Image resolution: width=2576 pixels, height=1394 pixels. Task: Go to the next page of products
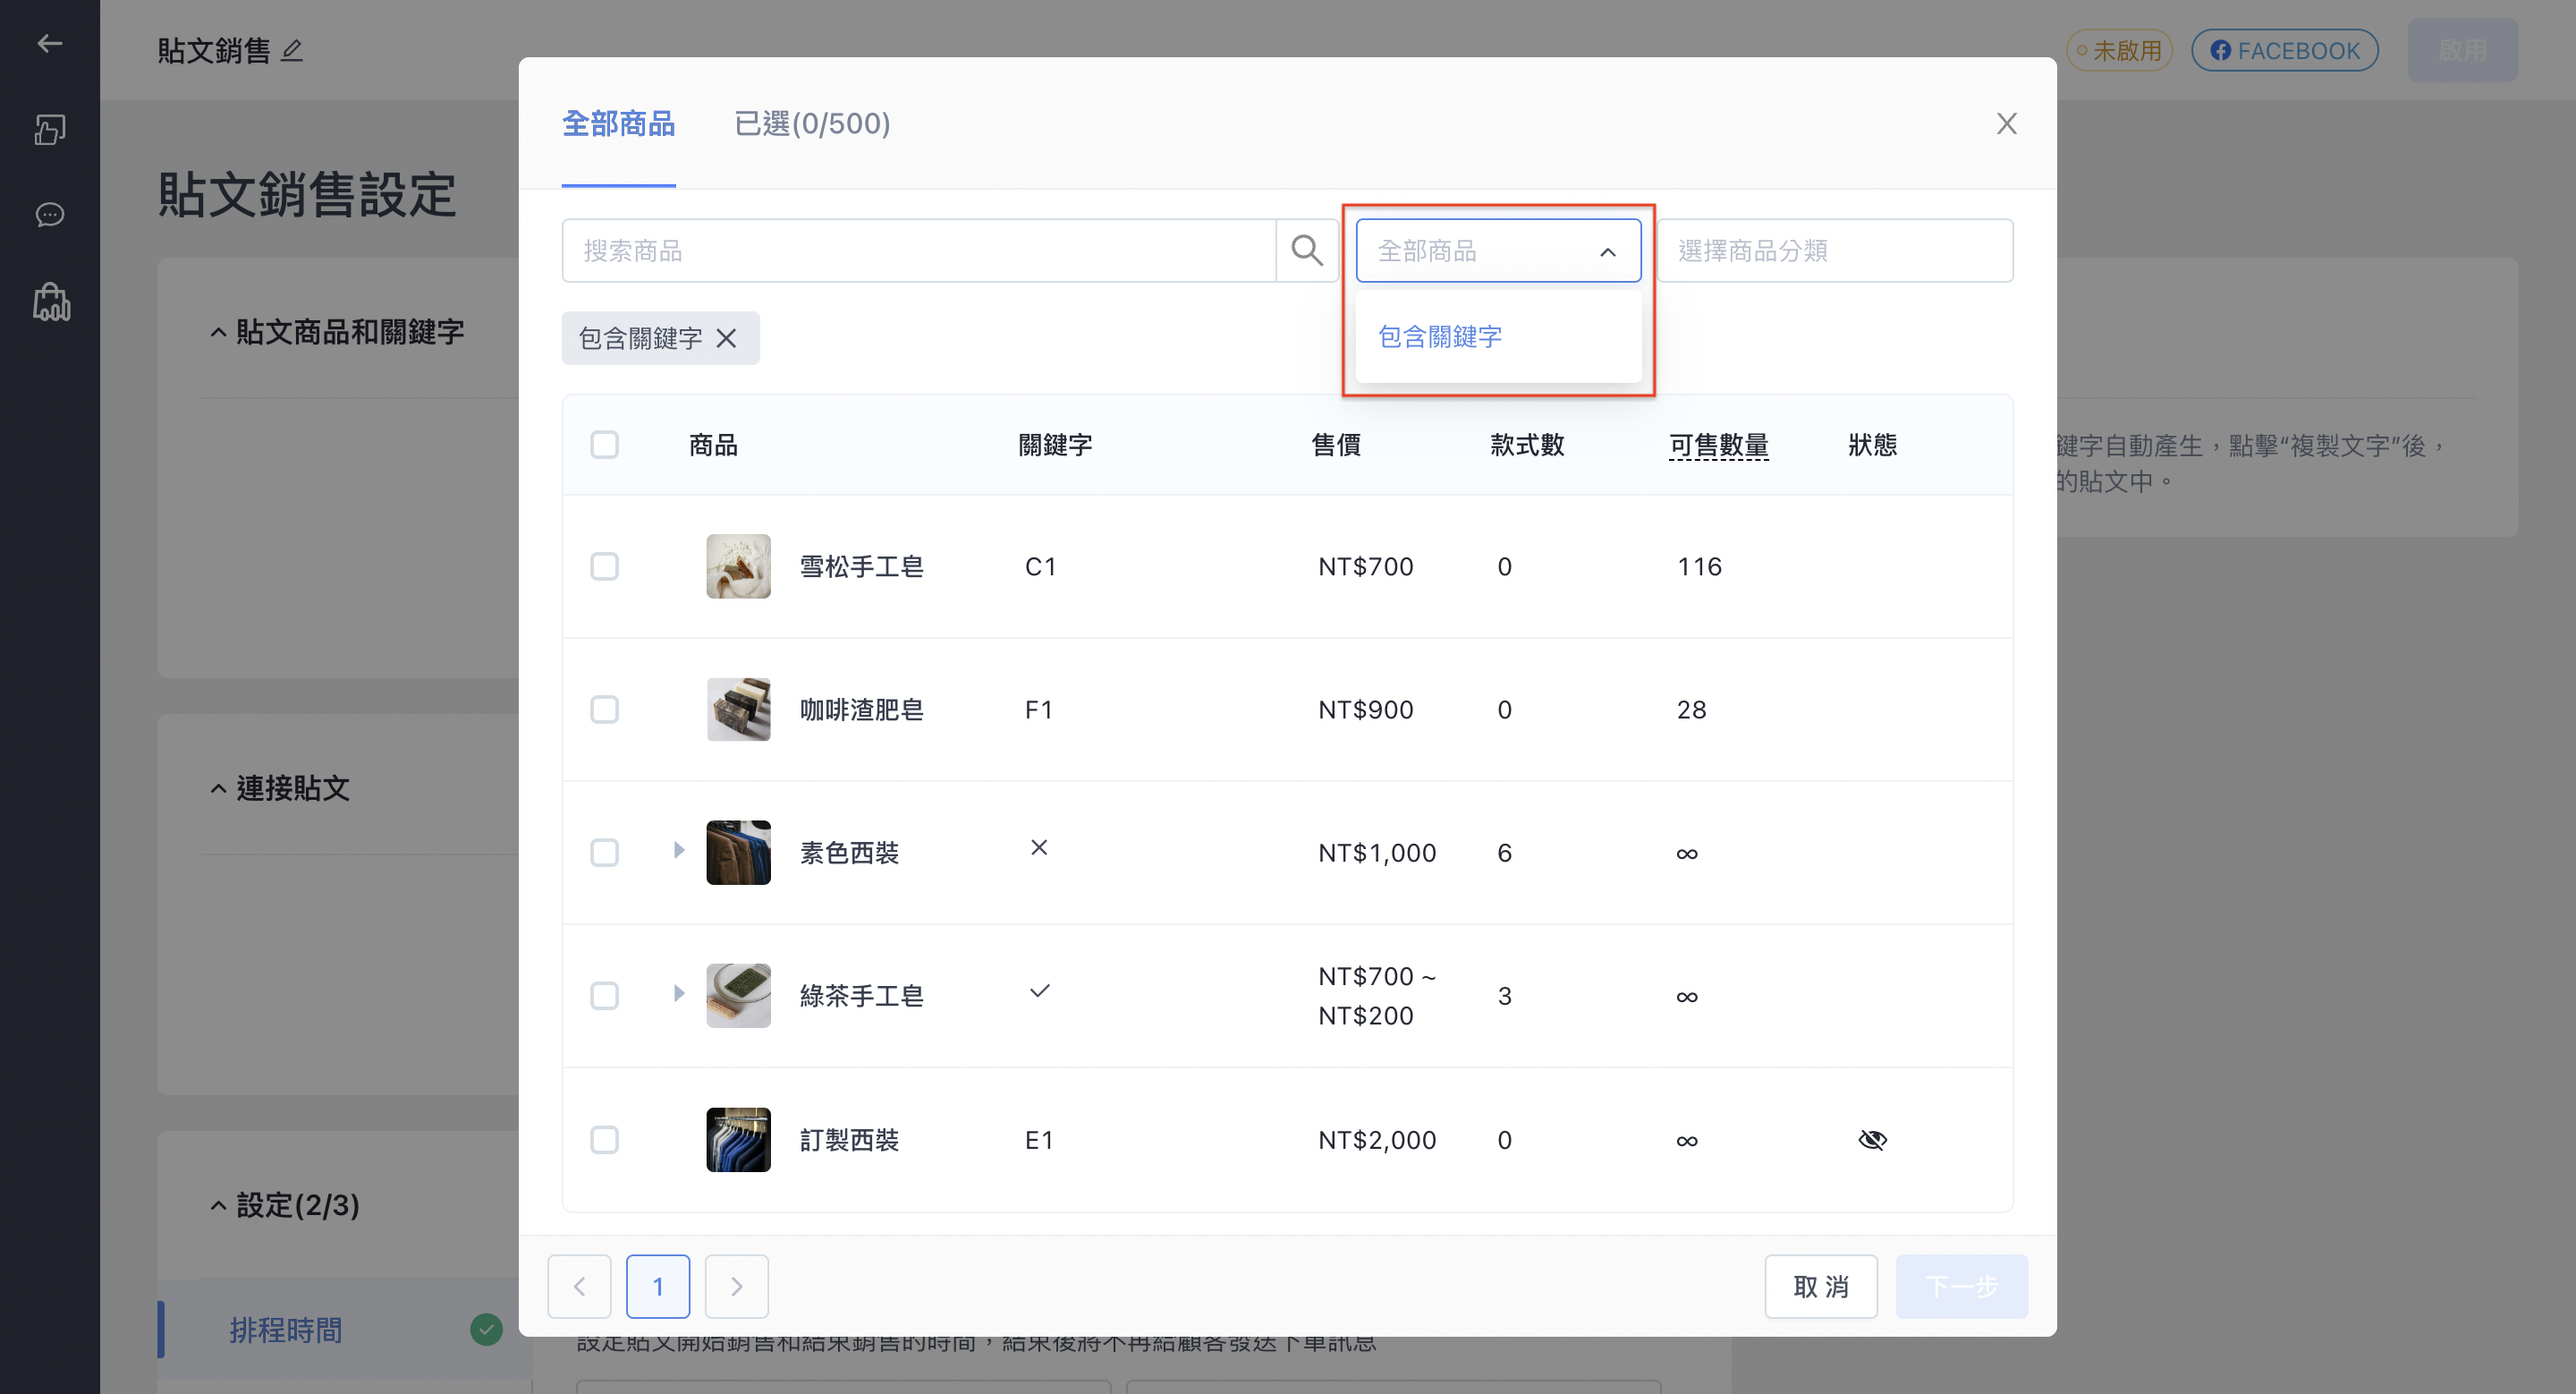[736, 1286]
